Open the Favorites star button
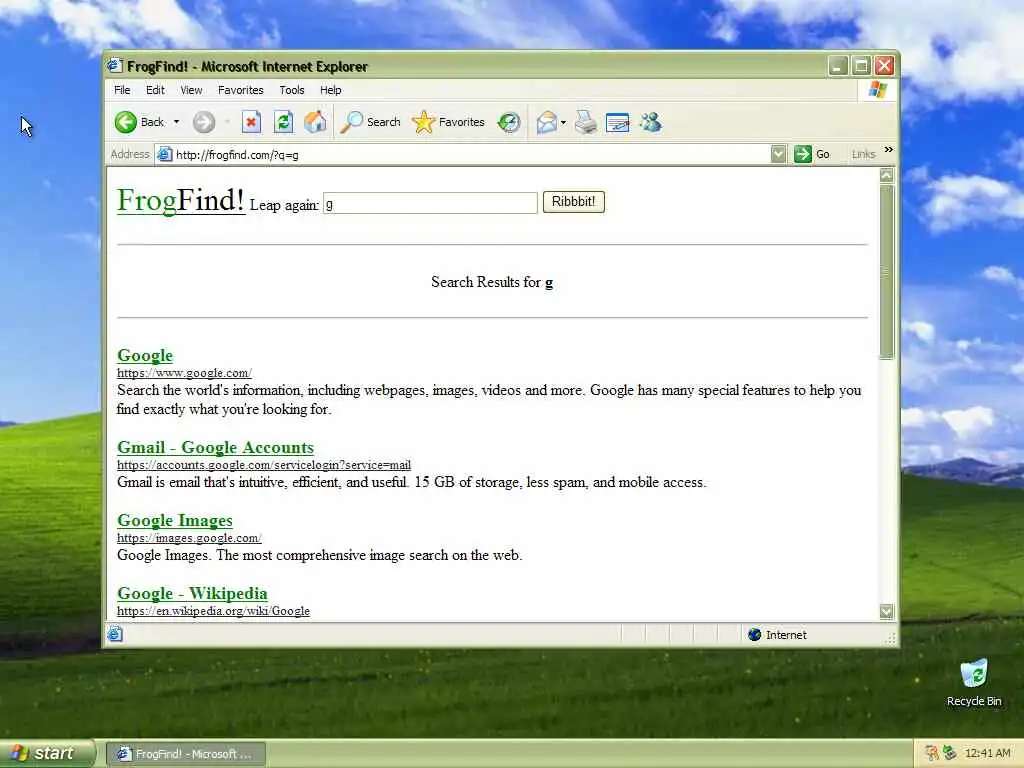1024x768 pixels. pyautogui.click(x=449, y=122)
